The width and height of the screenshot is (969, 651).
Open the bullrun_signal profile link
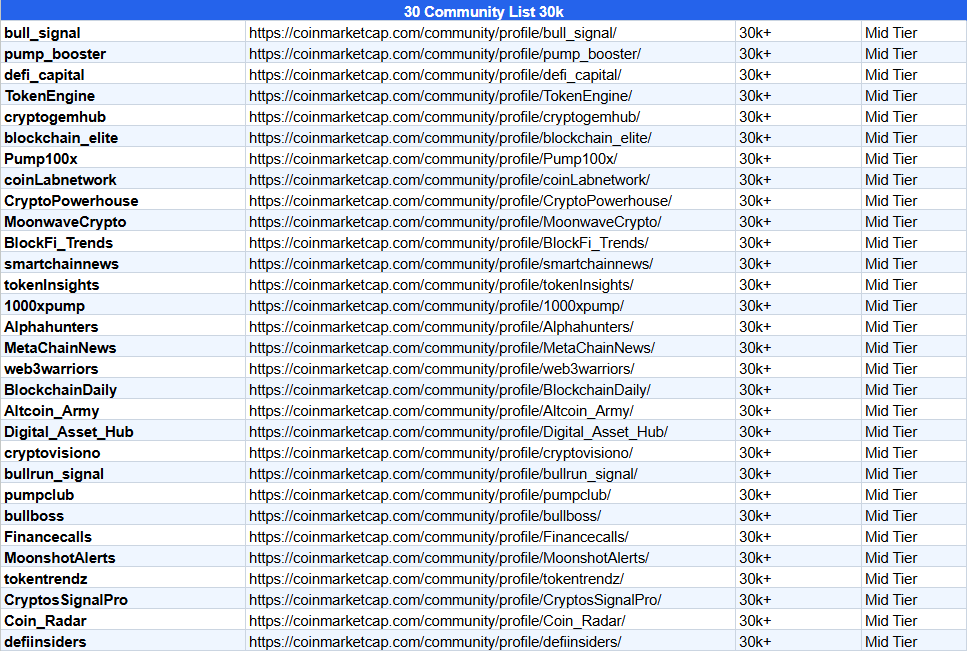(443, 474)
